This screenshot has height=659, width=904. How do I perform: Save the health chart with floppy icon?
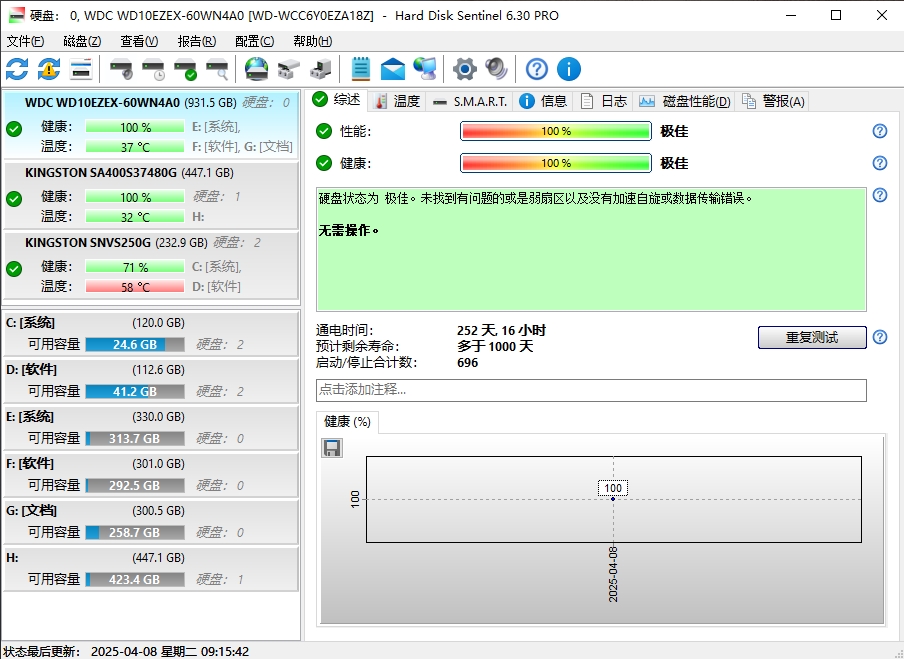tap(332, 448)
